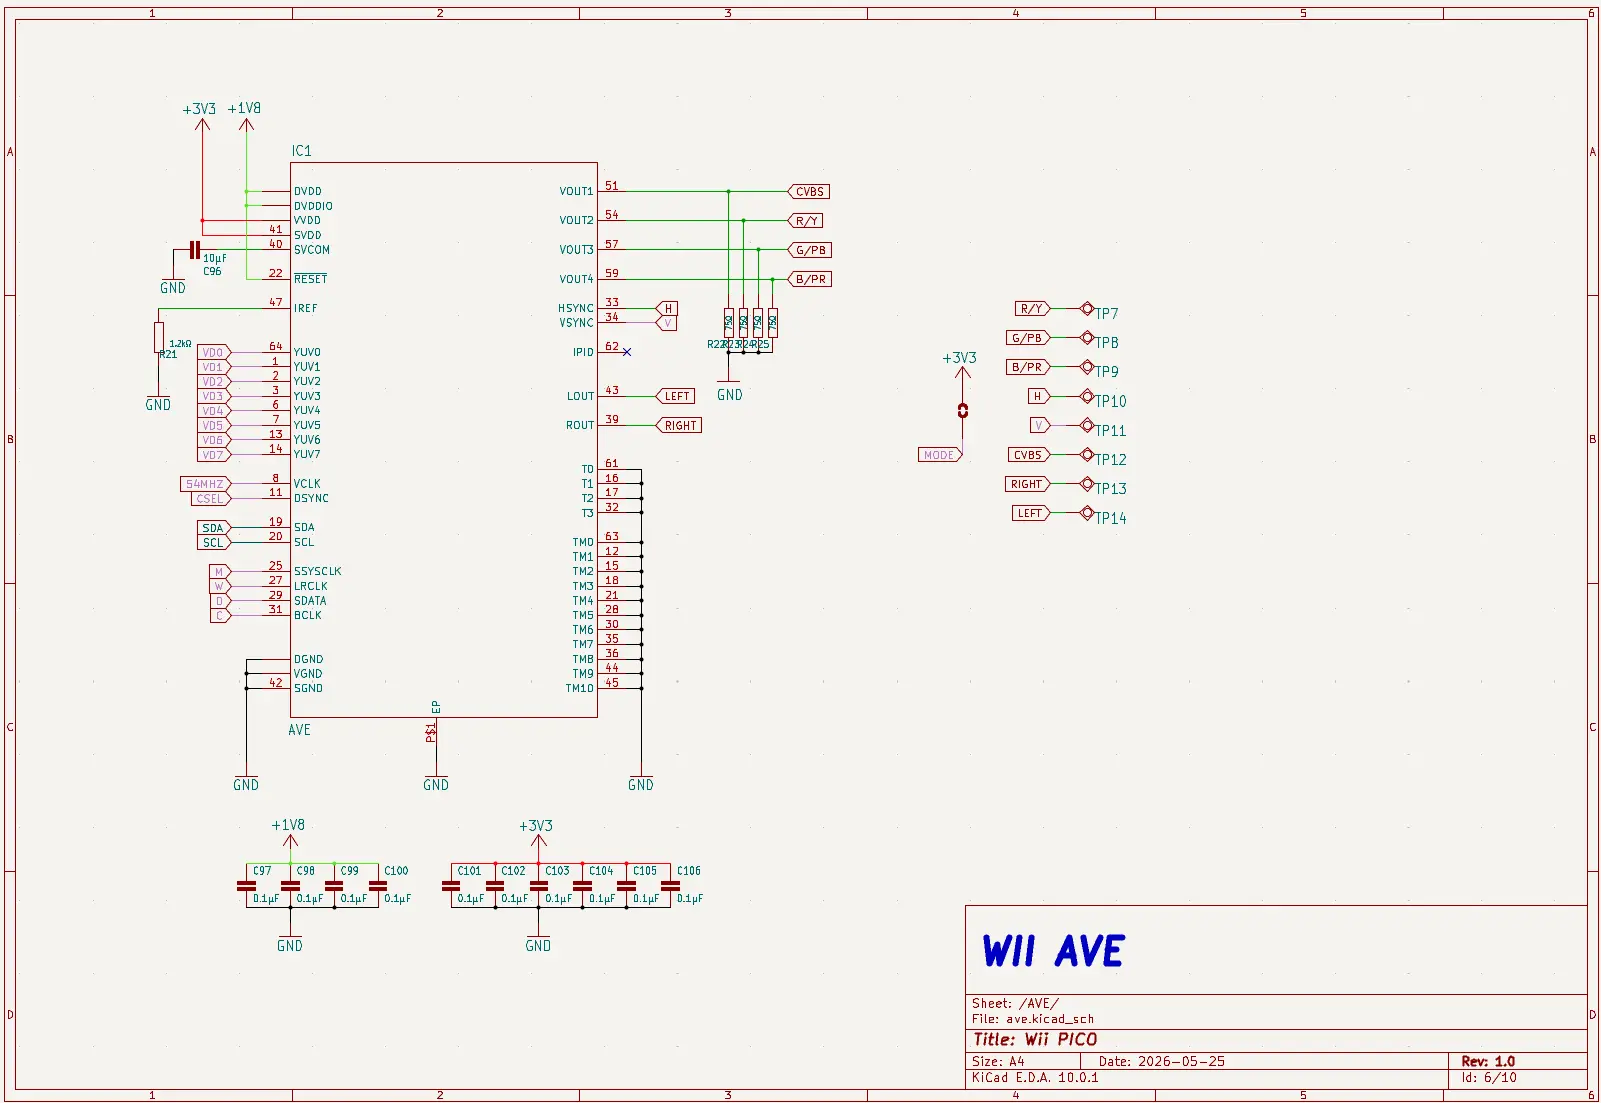This screenshot has height=1103, width=1601.
Task: Click resistor R21 below IREF
Action: [x=159, y=337]
